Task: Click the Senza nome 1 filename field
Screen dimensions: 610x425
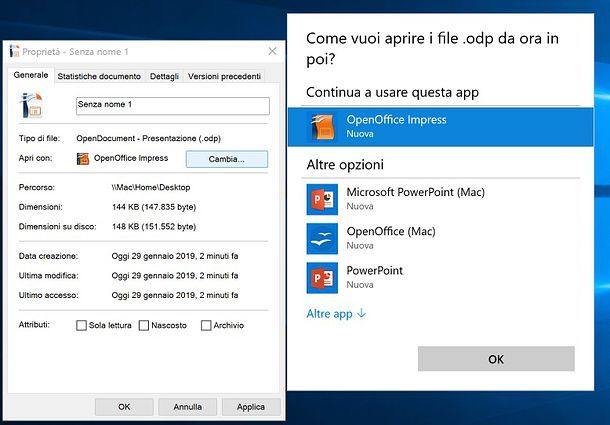Action: 173,106
